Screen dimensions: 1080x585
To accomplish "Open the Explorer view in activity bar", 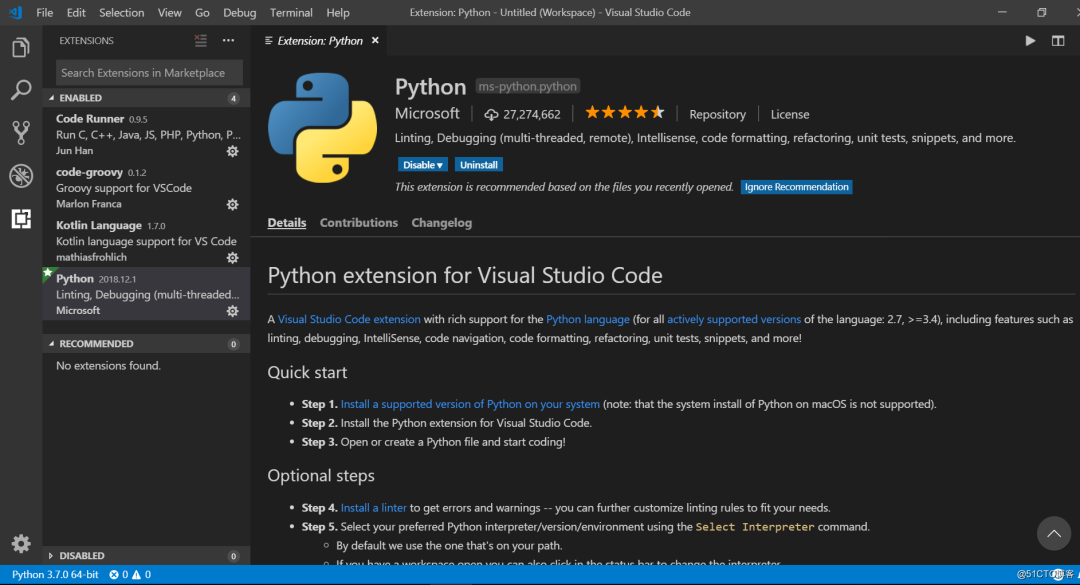I will (x=20, y=47).
